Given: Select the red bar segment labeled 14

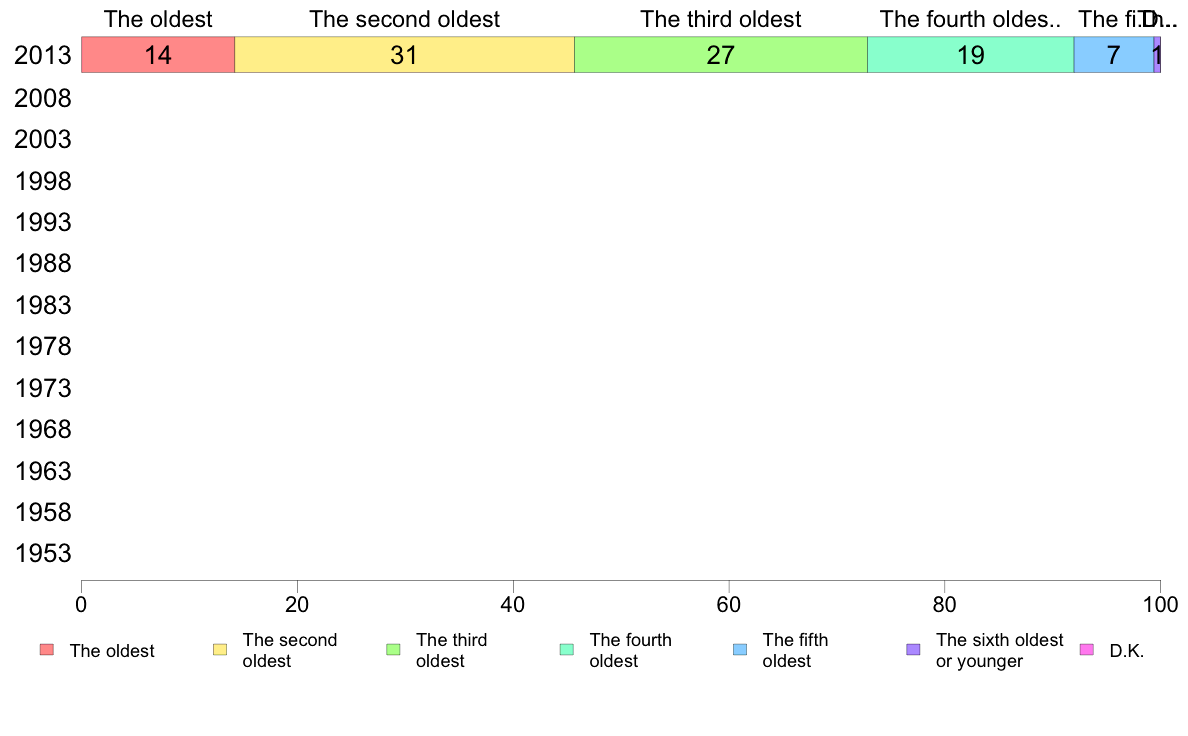Looking at the screenshot, I should coord(158,55).
